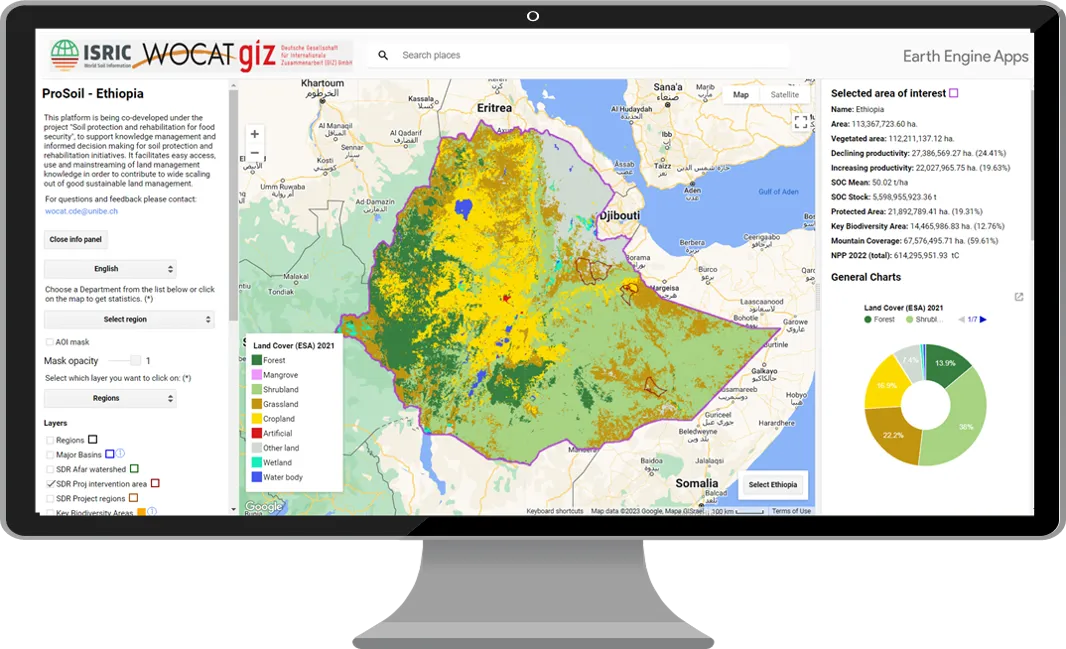Zoom in on the map

(254, 134)
